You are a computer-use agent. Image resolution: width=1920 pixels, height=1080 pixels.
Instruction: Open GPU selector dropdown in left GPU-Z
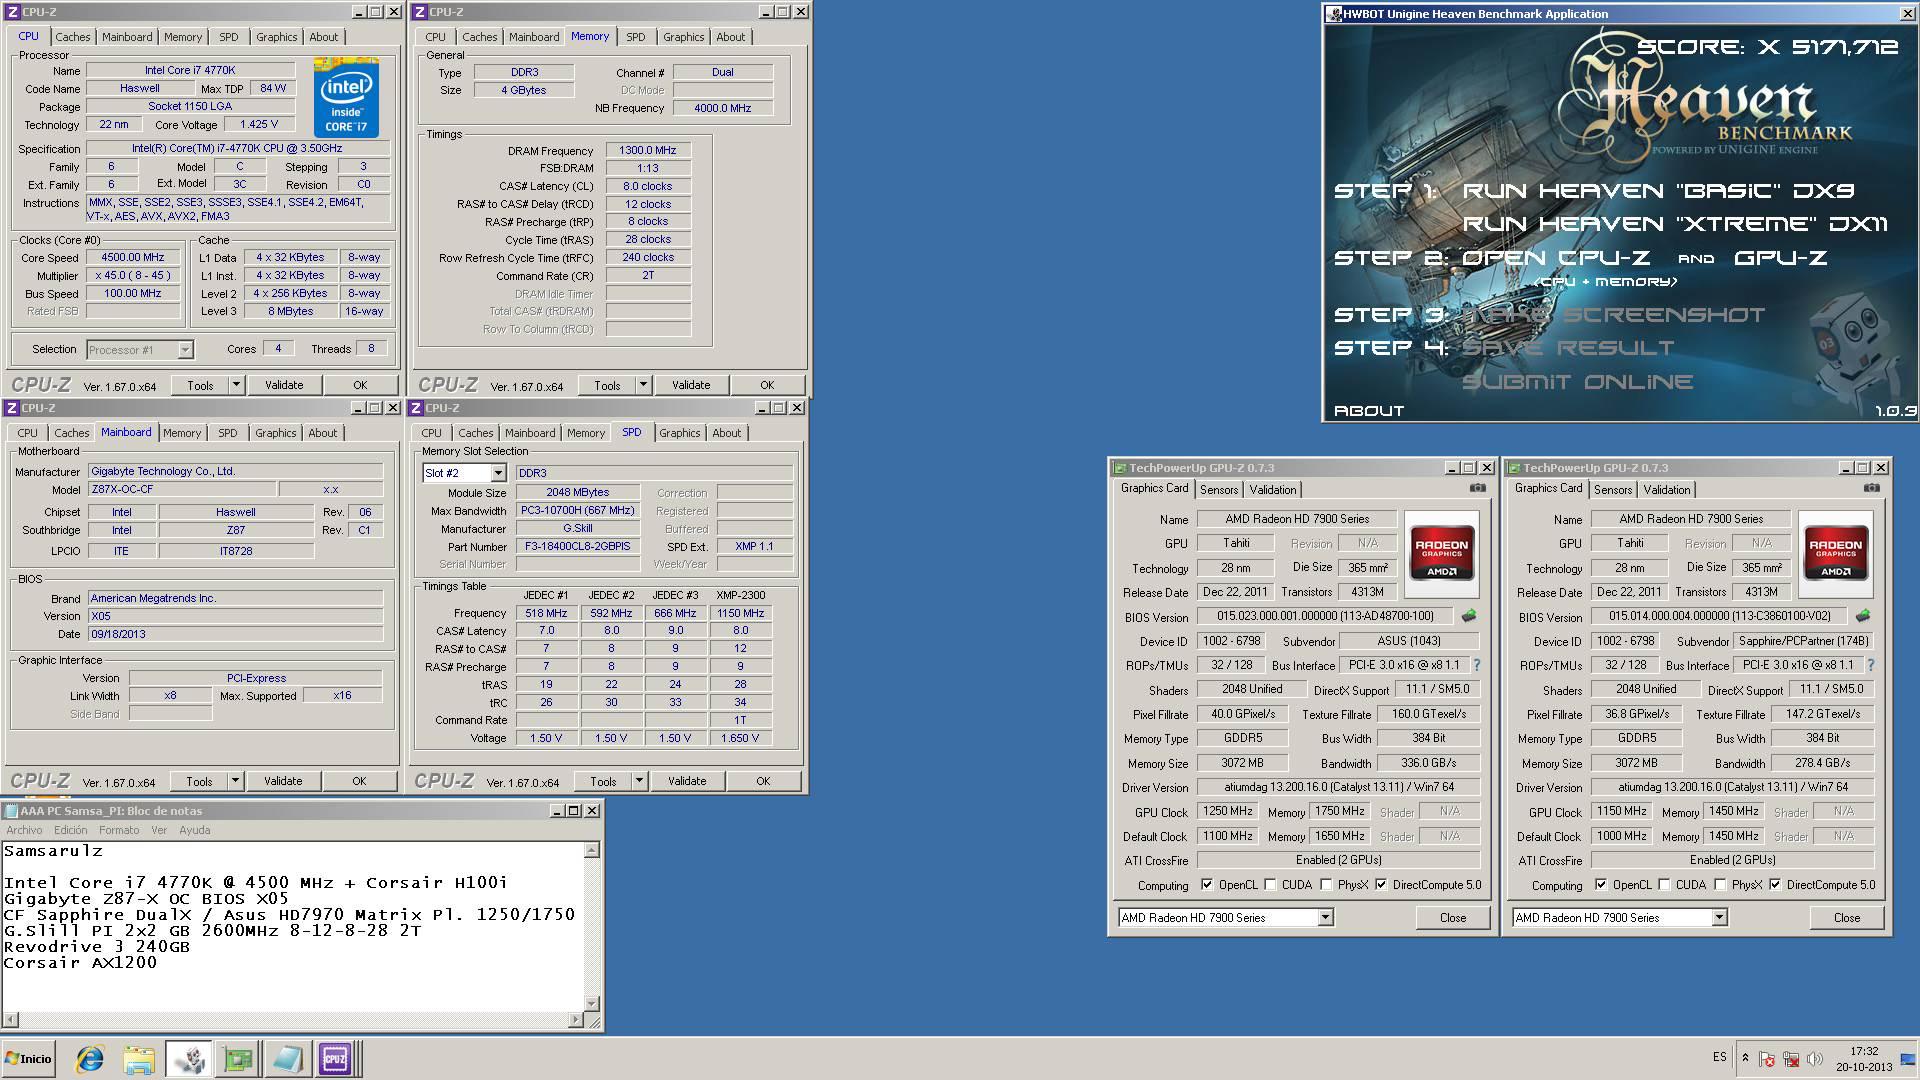[x=1325, y=918]
